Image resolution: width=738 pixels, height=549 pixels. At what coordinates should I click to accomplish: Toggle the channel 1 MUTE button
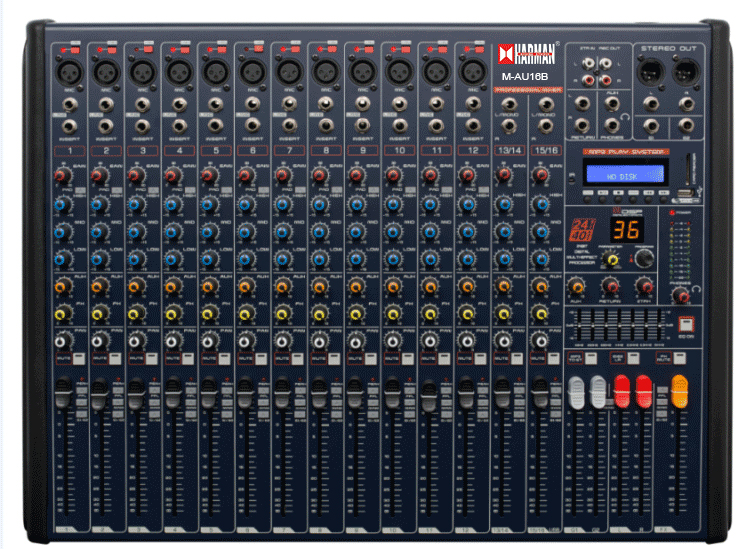point(79,359)
